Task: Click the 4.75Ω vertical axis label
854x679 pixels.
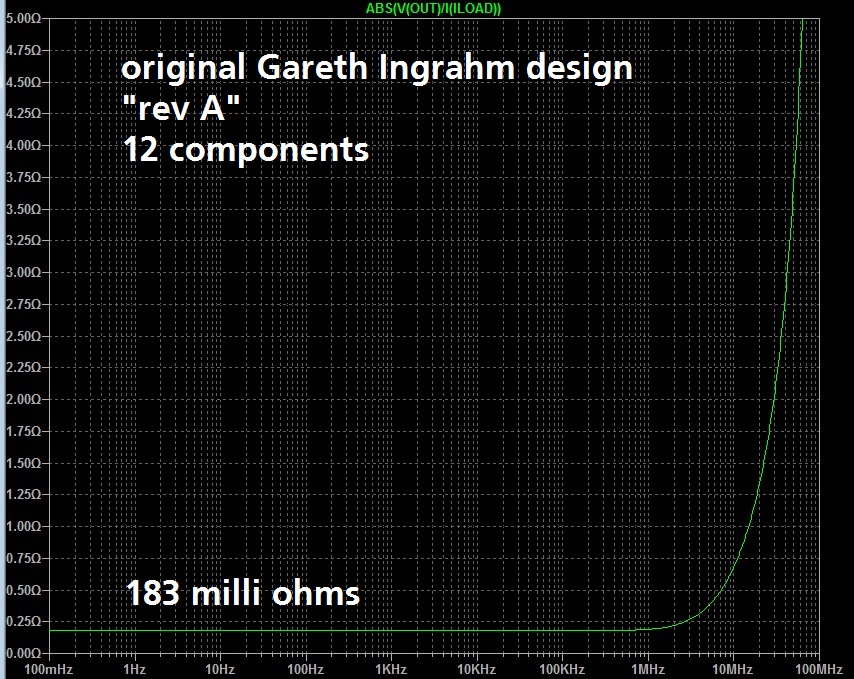Action: click(x=23, y=50)
